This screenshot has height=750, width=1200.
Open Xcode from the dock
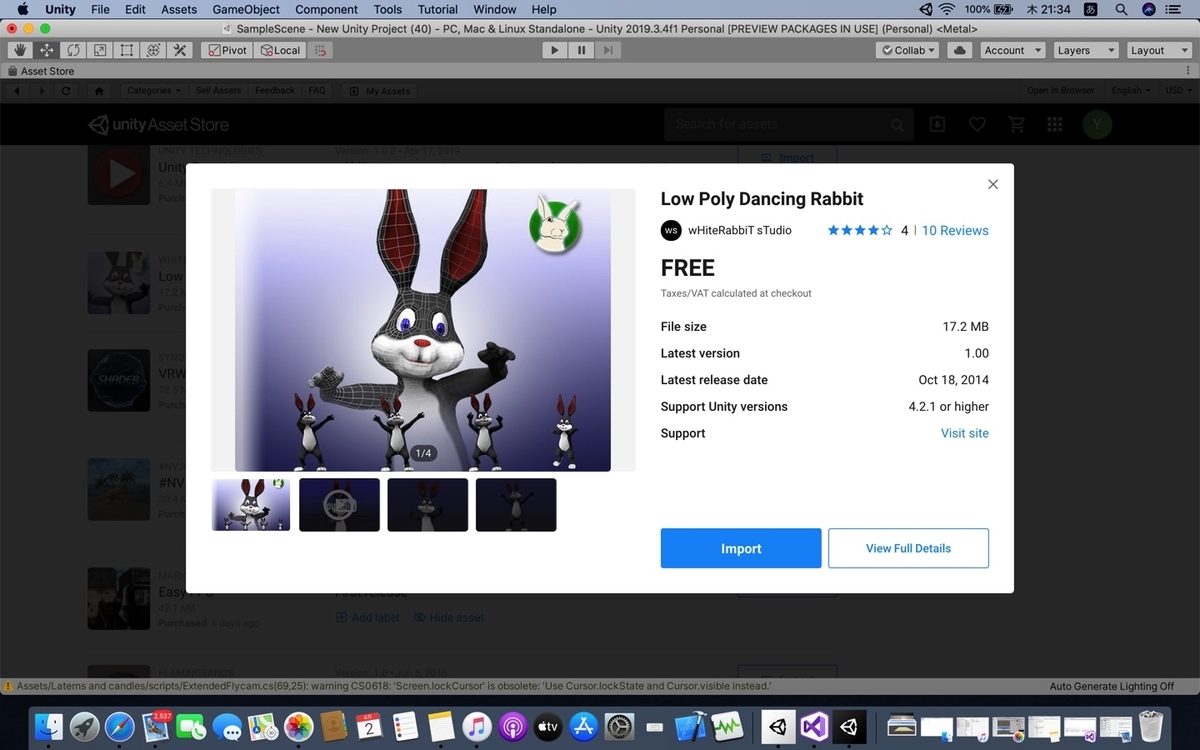(x=691, y=726)
